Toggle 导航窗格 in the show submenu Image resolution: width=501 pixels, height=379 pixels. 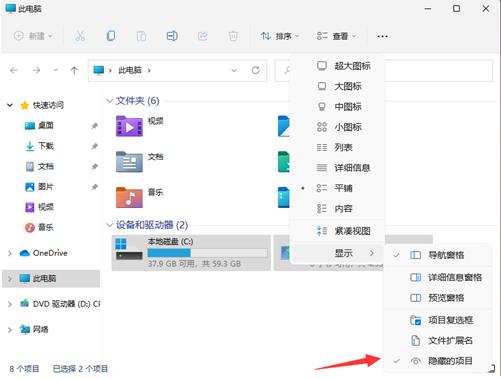(x=438, y=255)
